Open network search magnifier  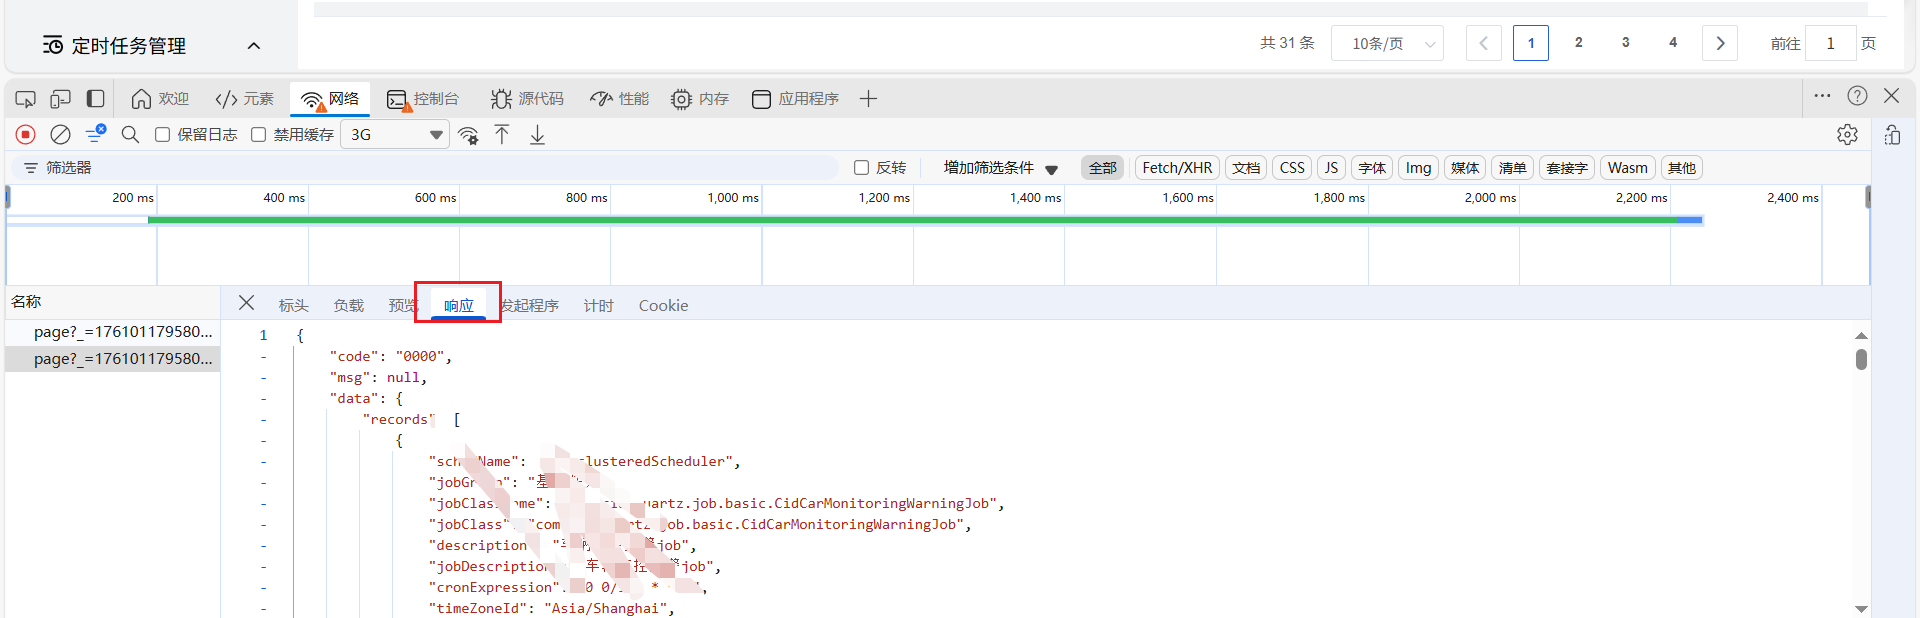[x=130, y=134]
